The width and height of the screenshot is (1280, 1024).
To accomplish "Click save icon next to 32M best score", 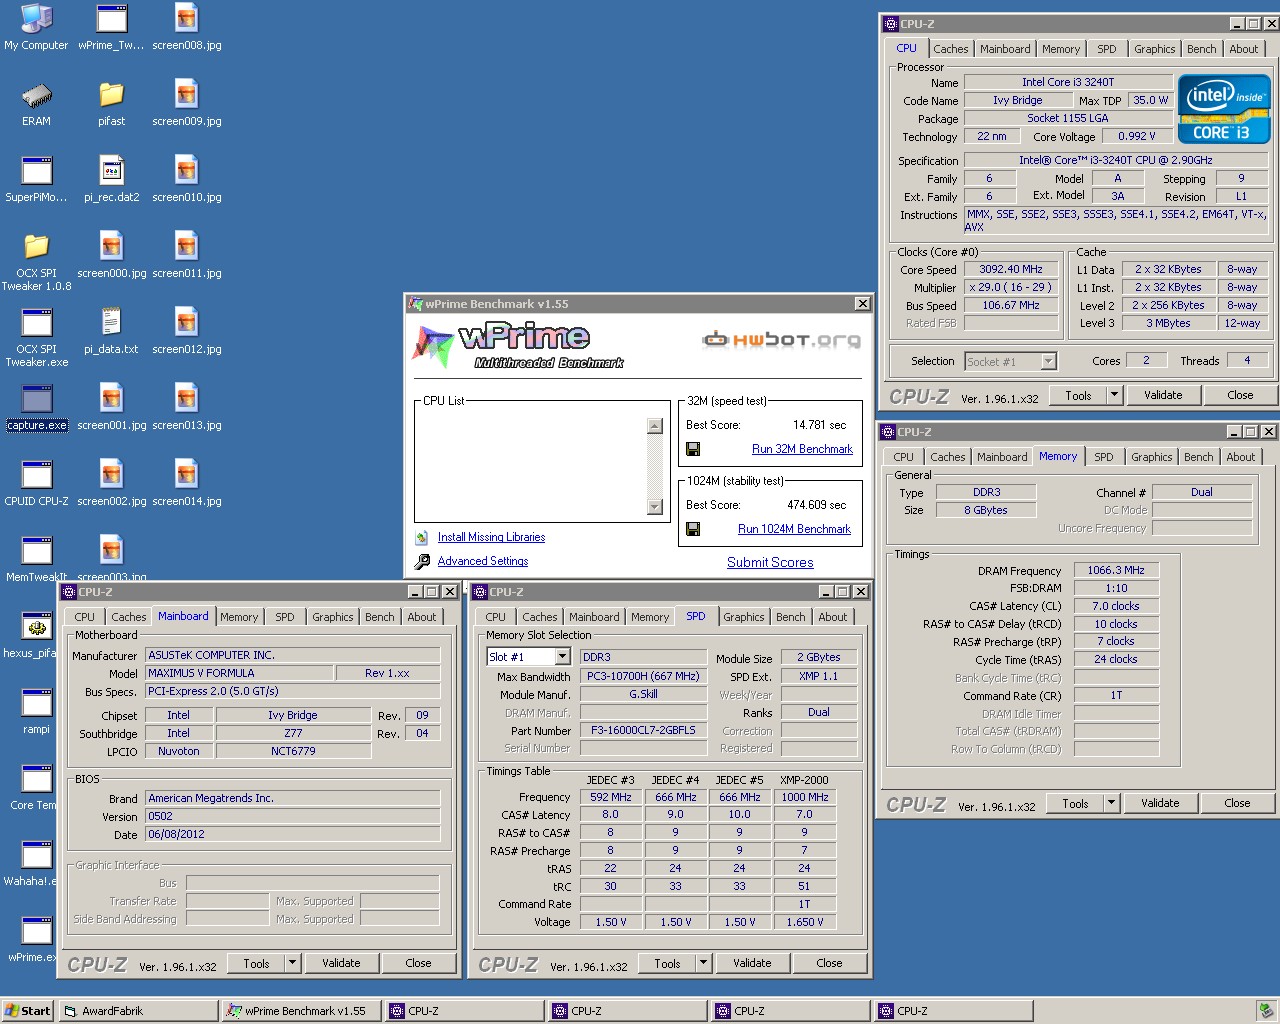I will 693,449.
